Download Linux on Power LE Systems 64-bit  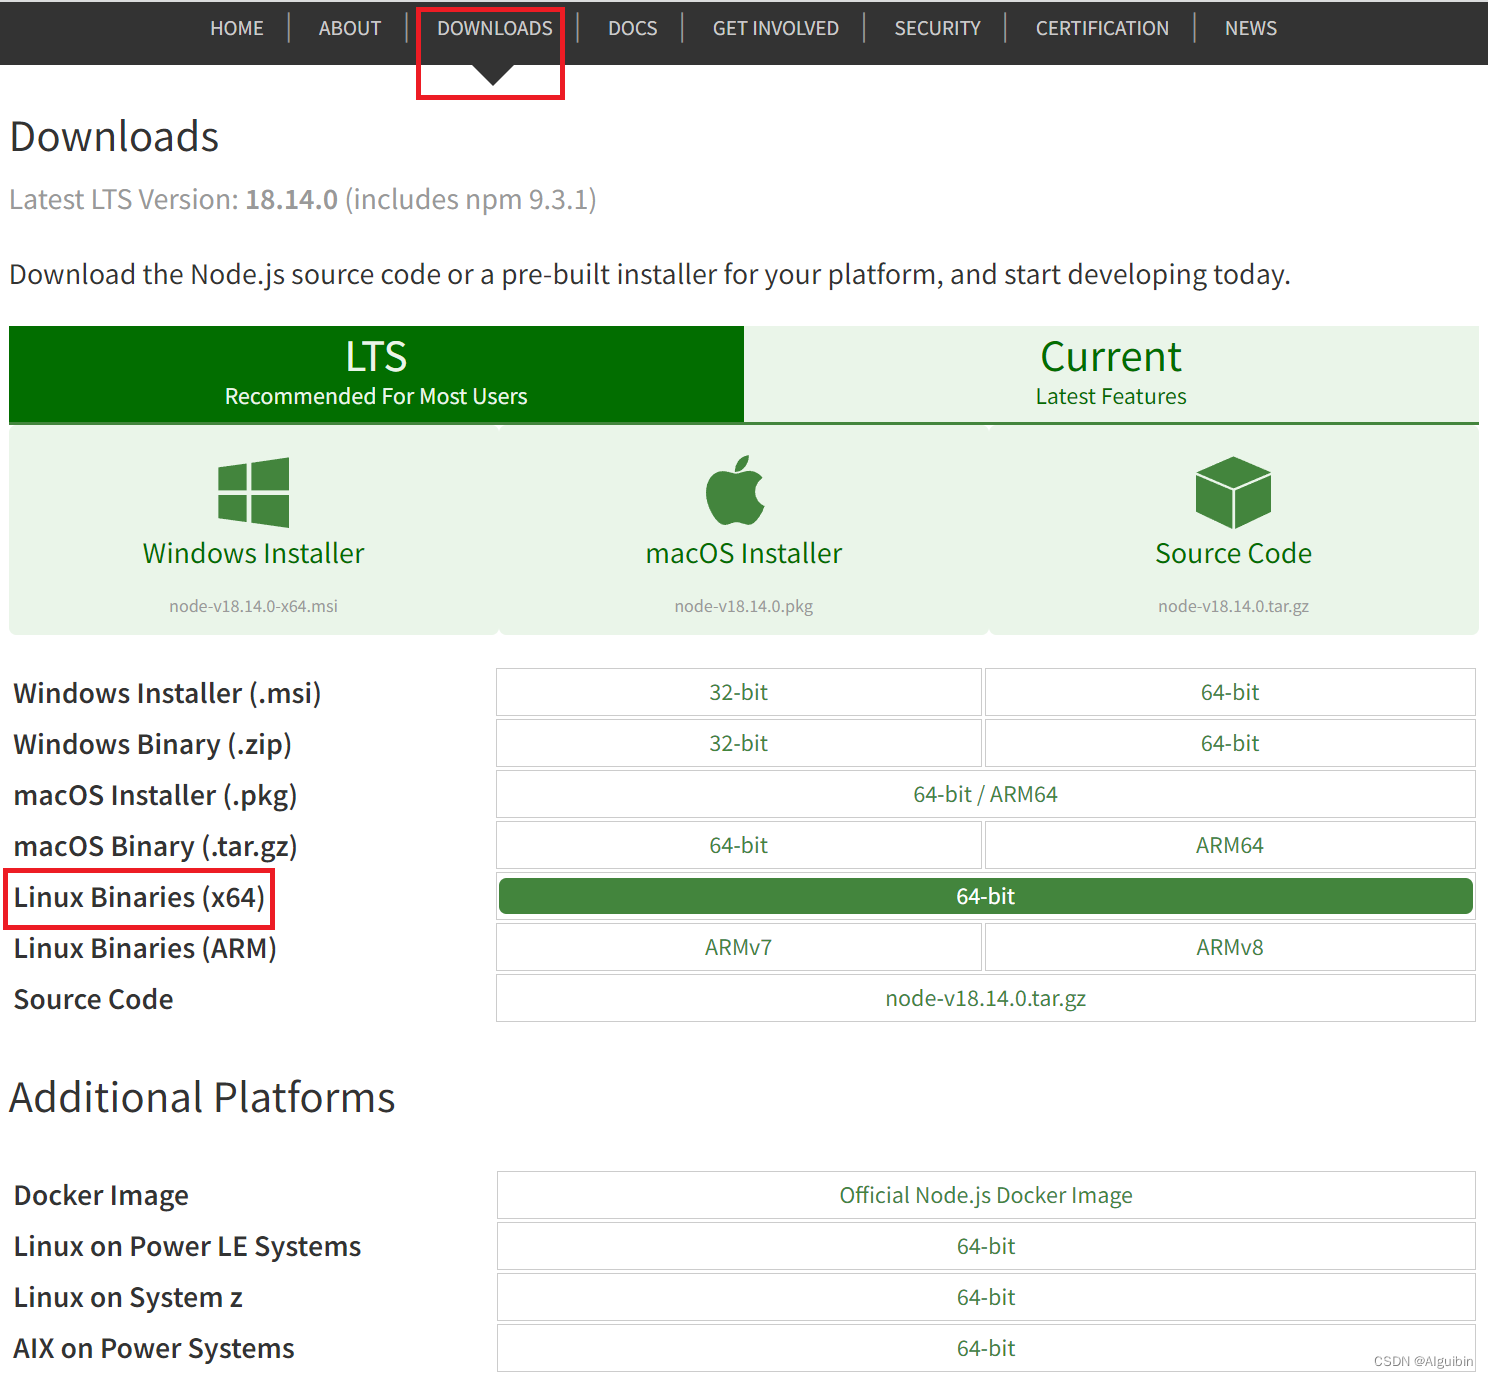pos(986,1246)
